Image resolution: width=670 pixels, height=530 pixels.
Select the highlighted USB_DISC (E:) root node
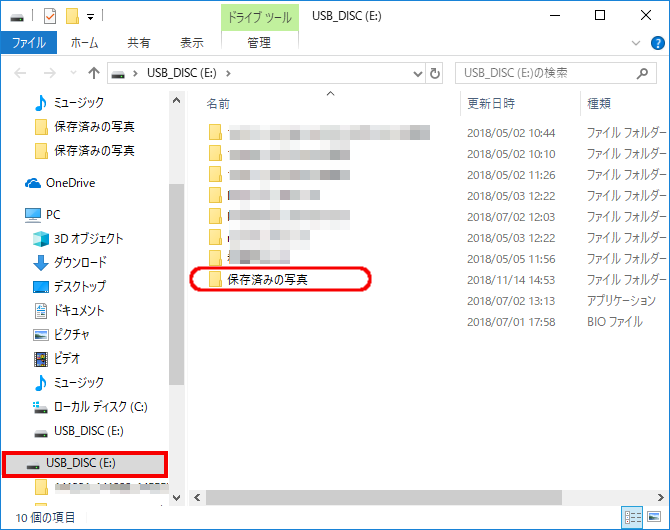(x=85, y=463)
